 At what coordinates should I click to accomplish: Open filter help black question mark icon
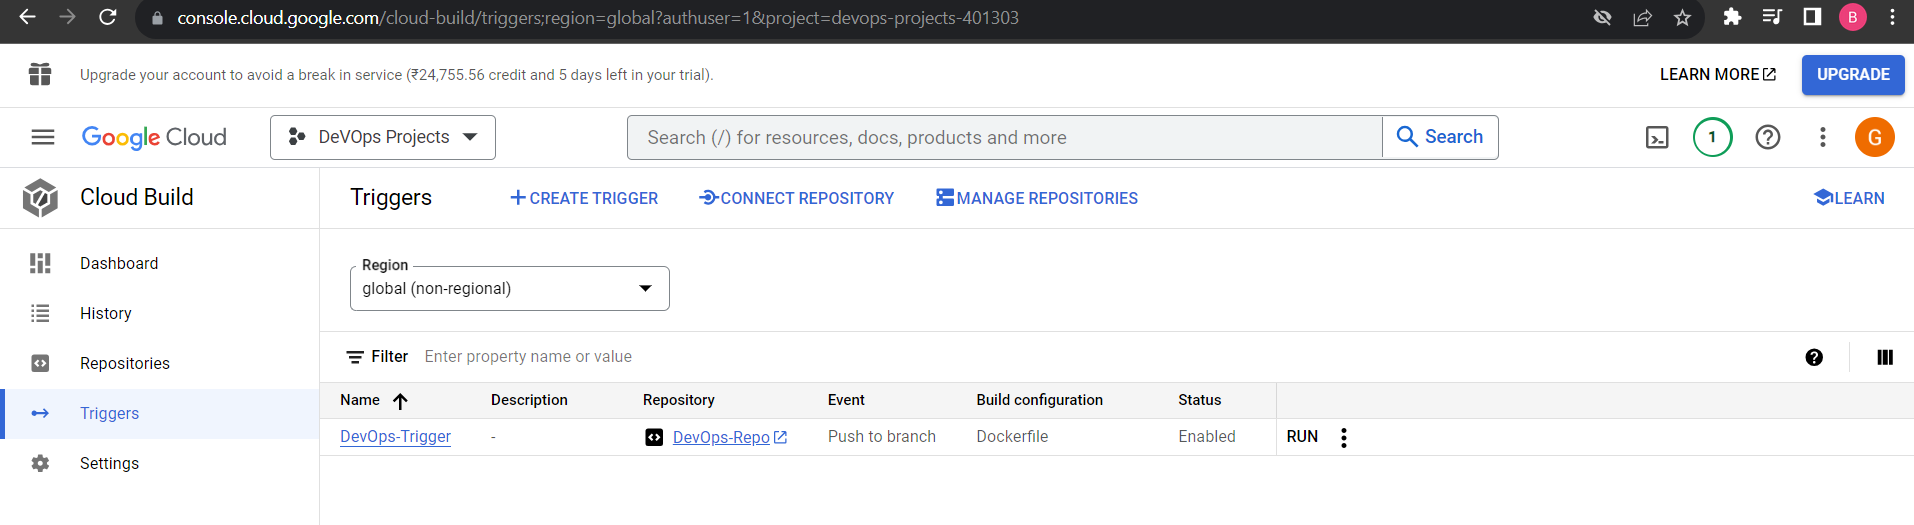(1814, 357)
